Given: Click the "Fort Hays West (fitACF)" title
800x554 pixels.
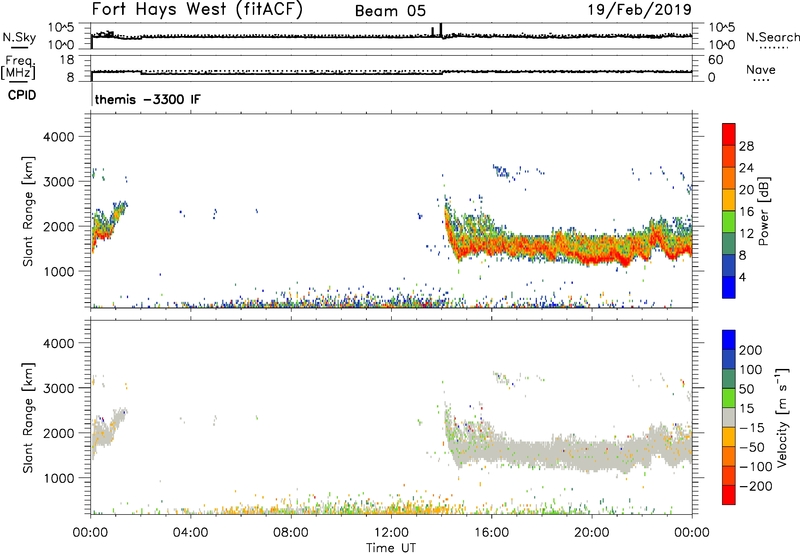Looking at the screenshot, I should 197,9.
